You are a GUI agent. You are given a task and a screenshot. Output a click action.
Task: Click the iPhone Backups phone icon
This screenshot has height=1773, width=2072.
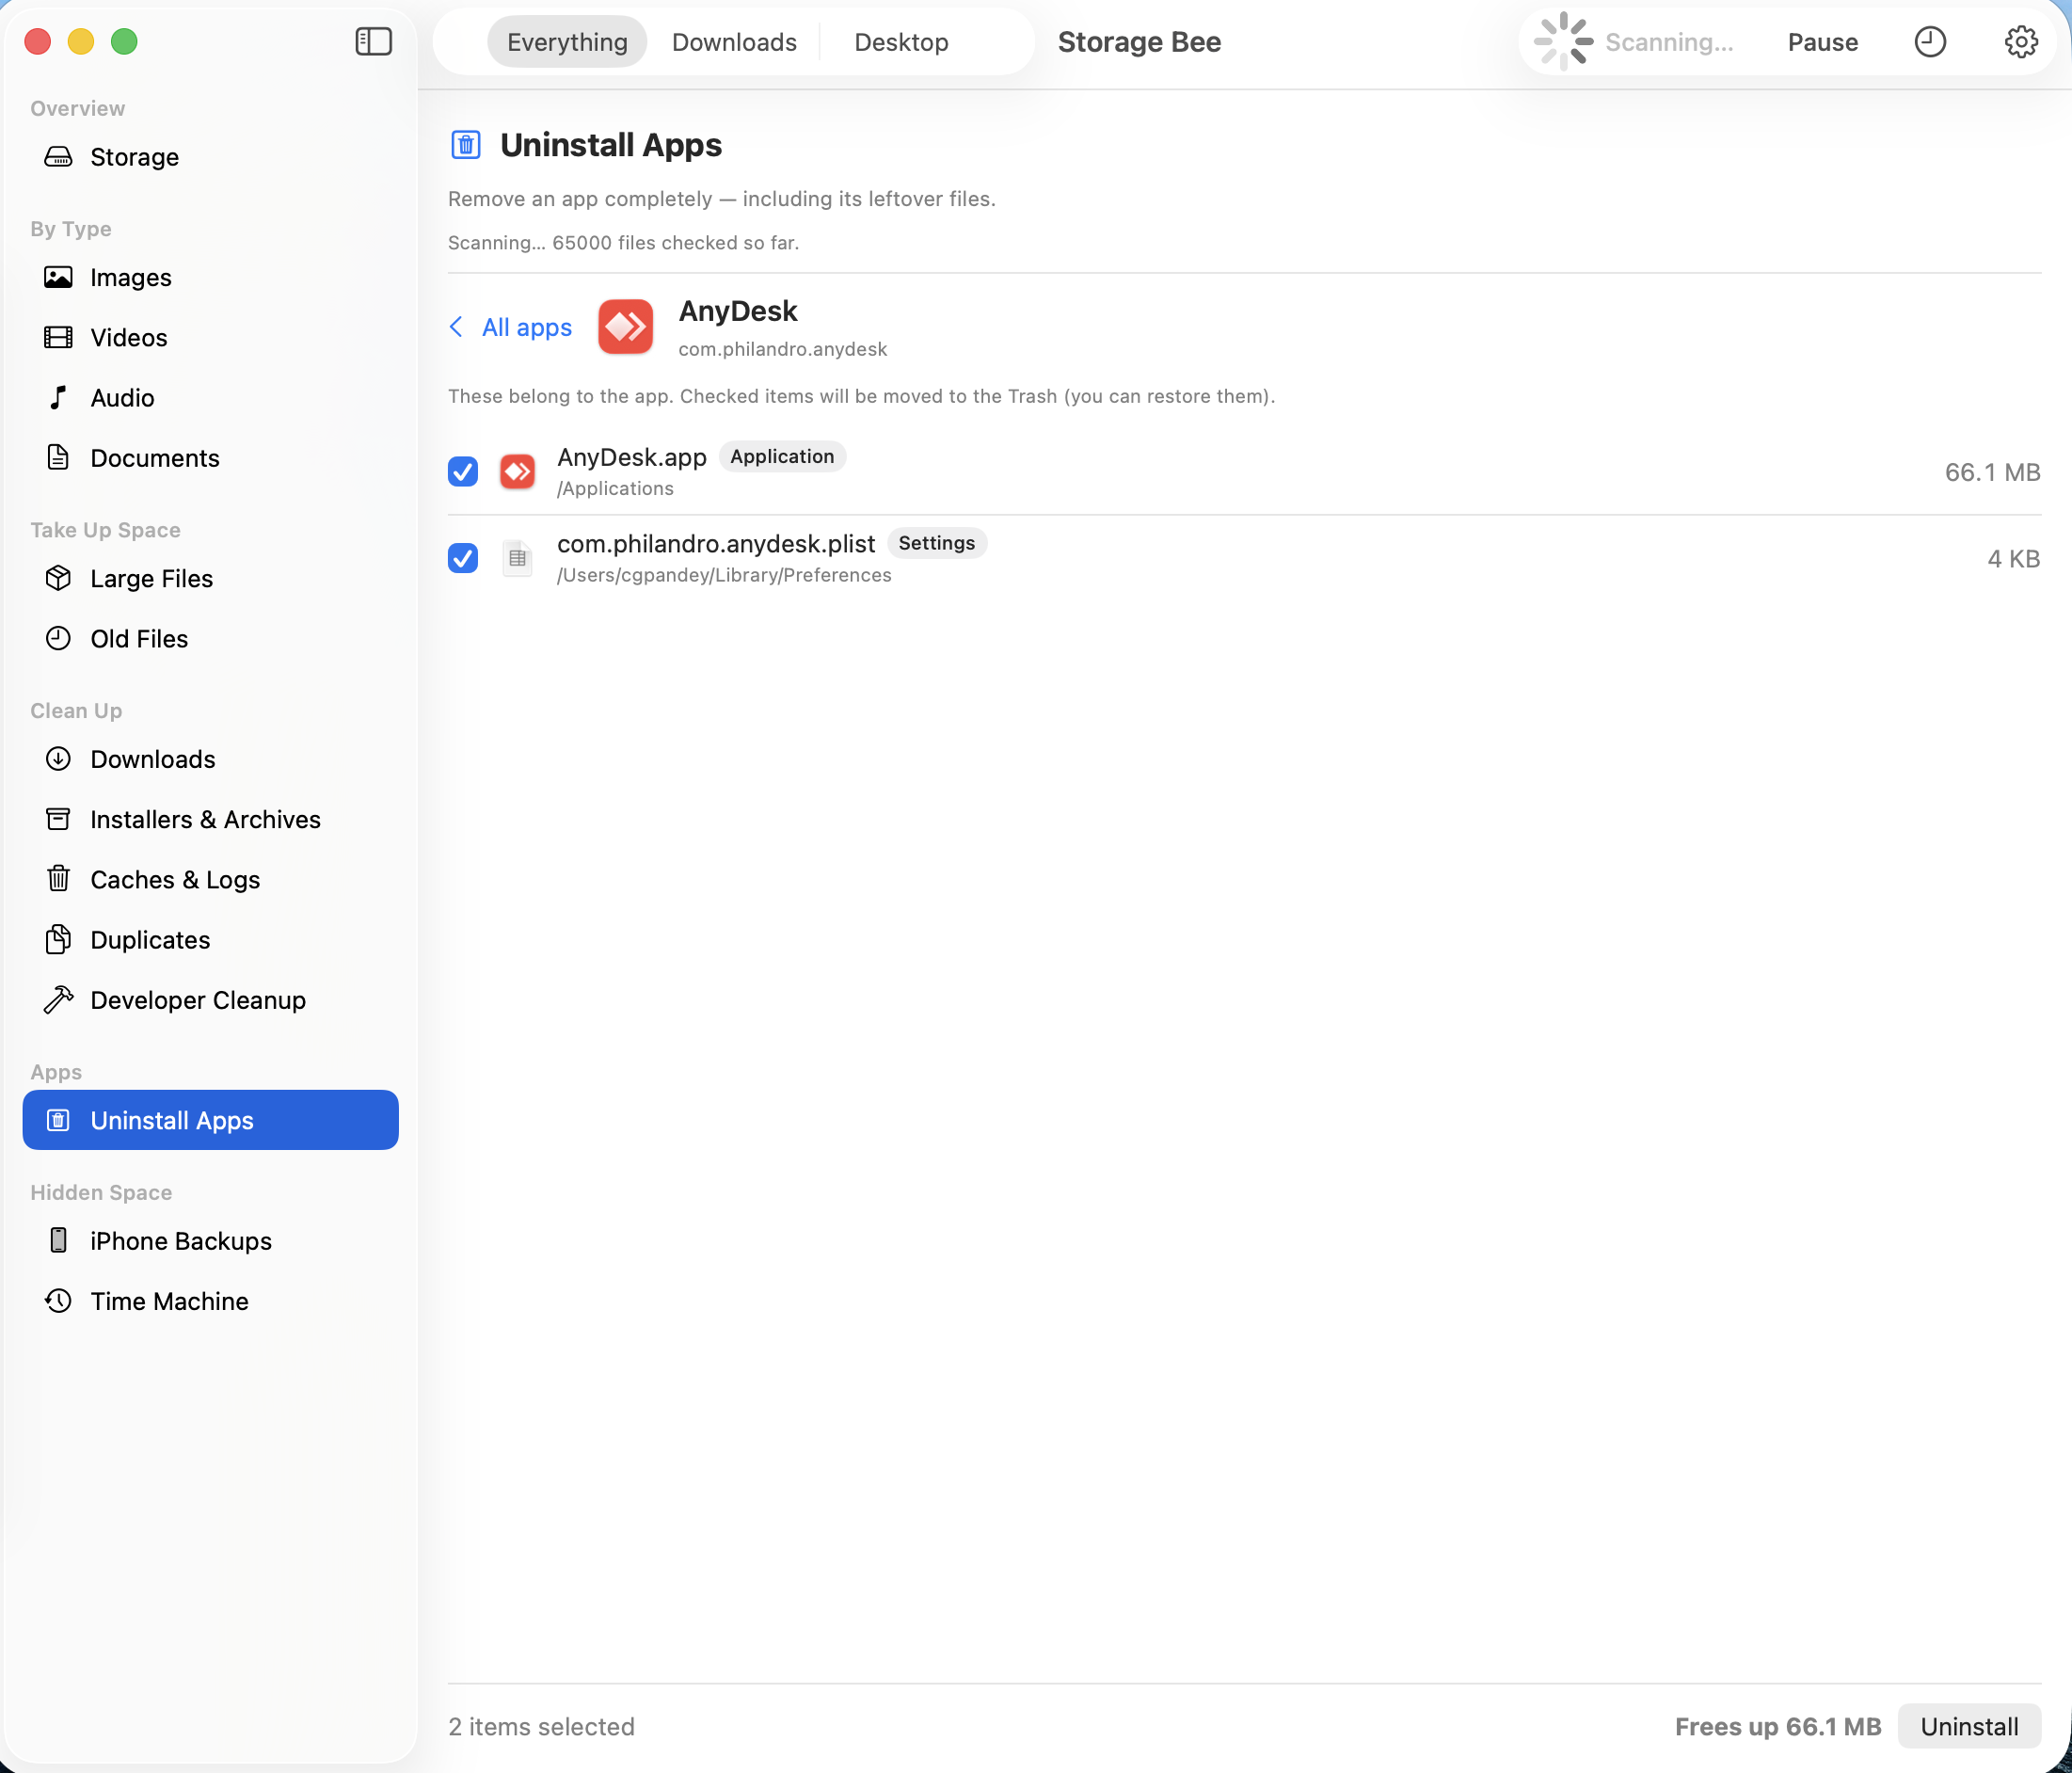coord(59,1239)
